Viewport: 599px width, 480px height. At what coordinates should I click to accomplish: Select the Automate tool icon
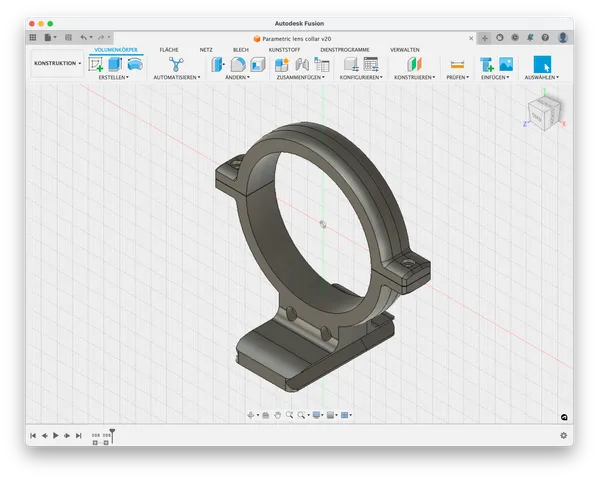click(176, 64)
